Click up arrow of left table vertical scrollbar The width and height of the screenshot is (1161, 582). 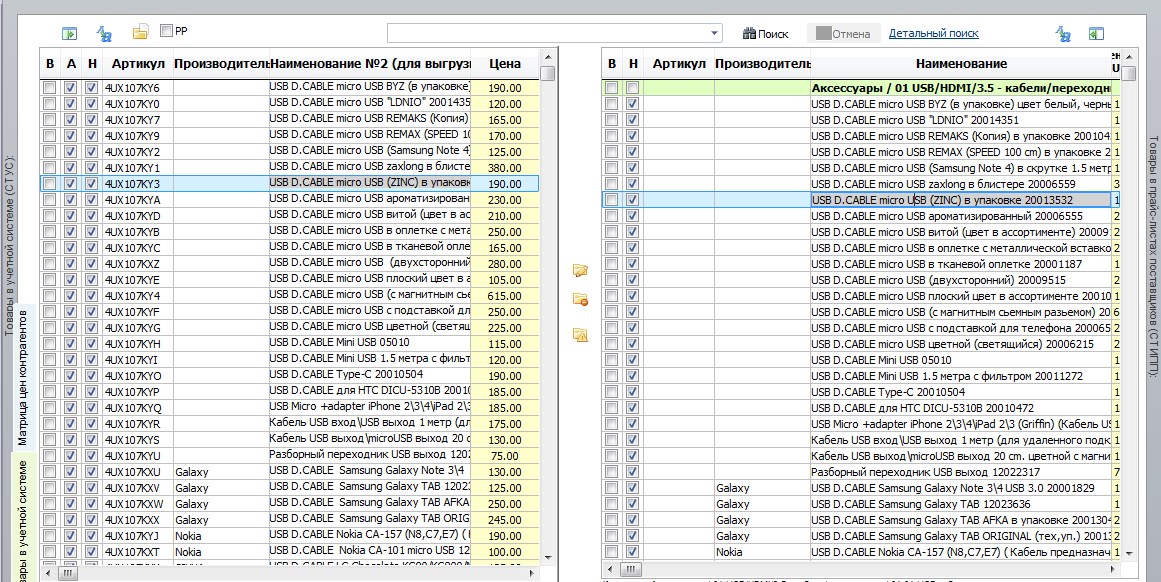(x=548, y=56)
